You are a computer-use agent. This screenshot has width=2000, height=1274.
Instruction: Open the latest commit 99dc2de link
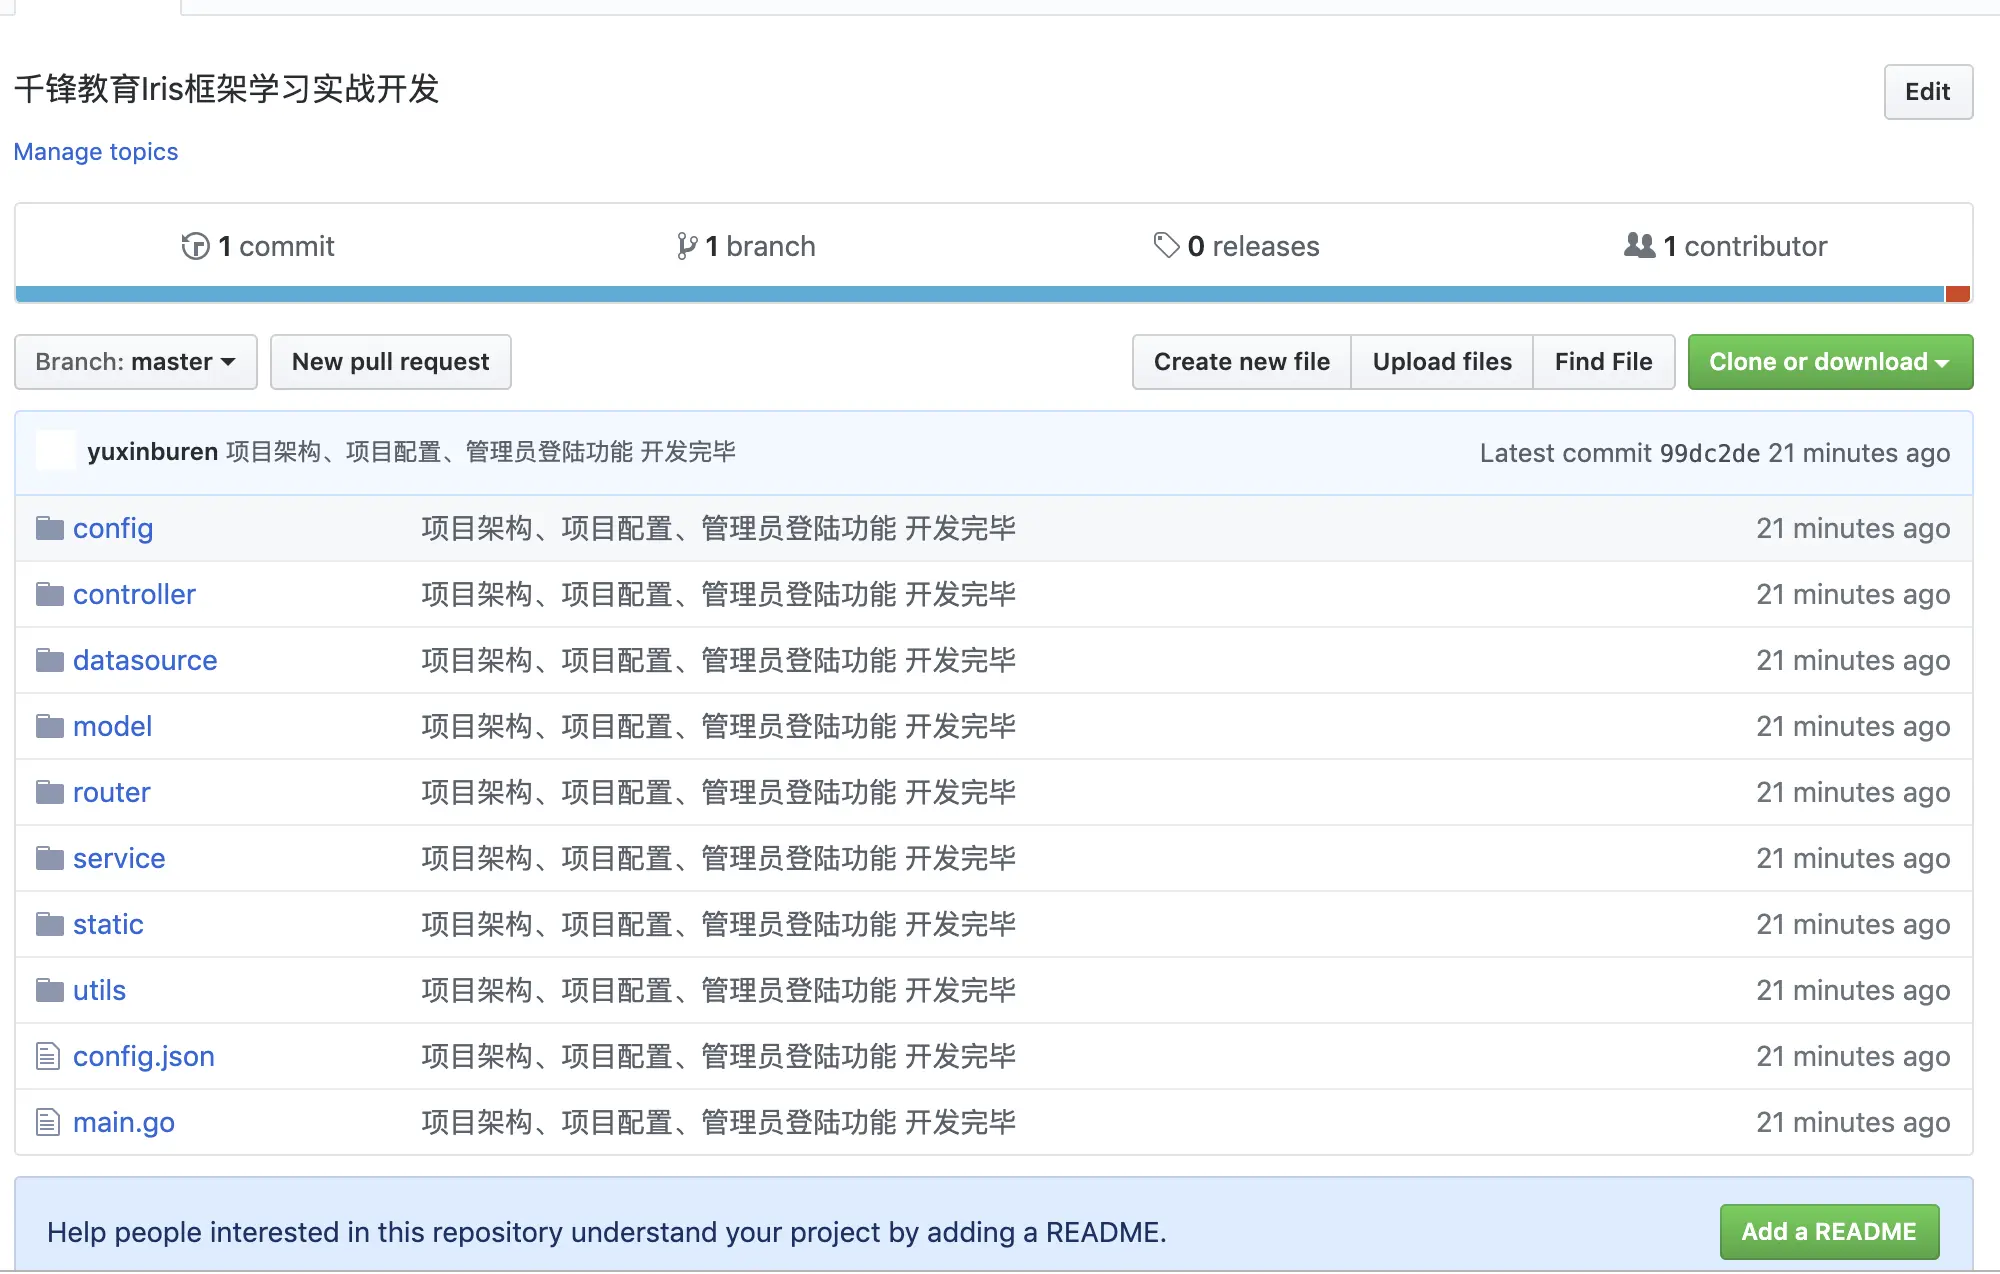(1709, 453)
